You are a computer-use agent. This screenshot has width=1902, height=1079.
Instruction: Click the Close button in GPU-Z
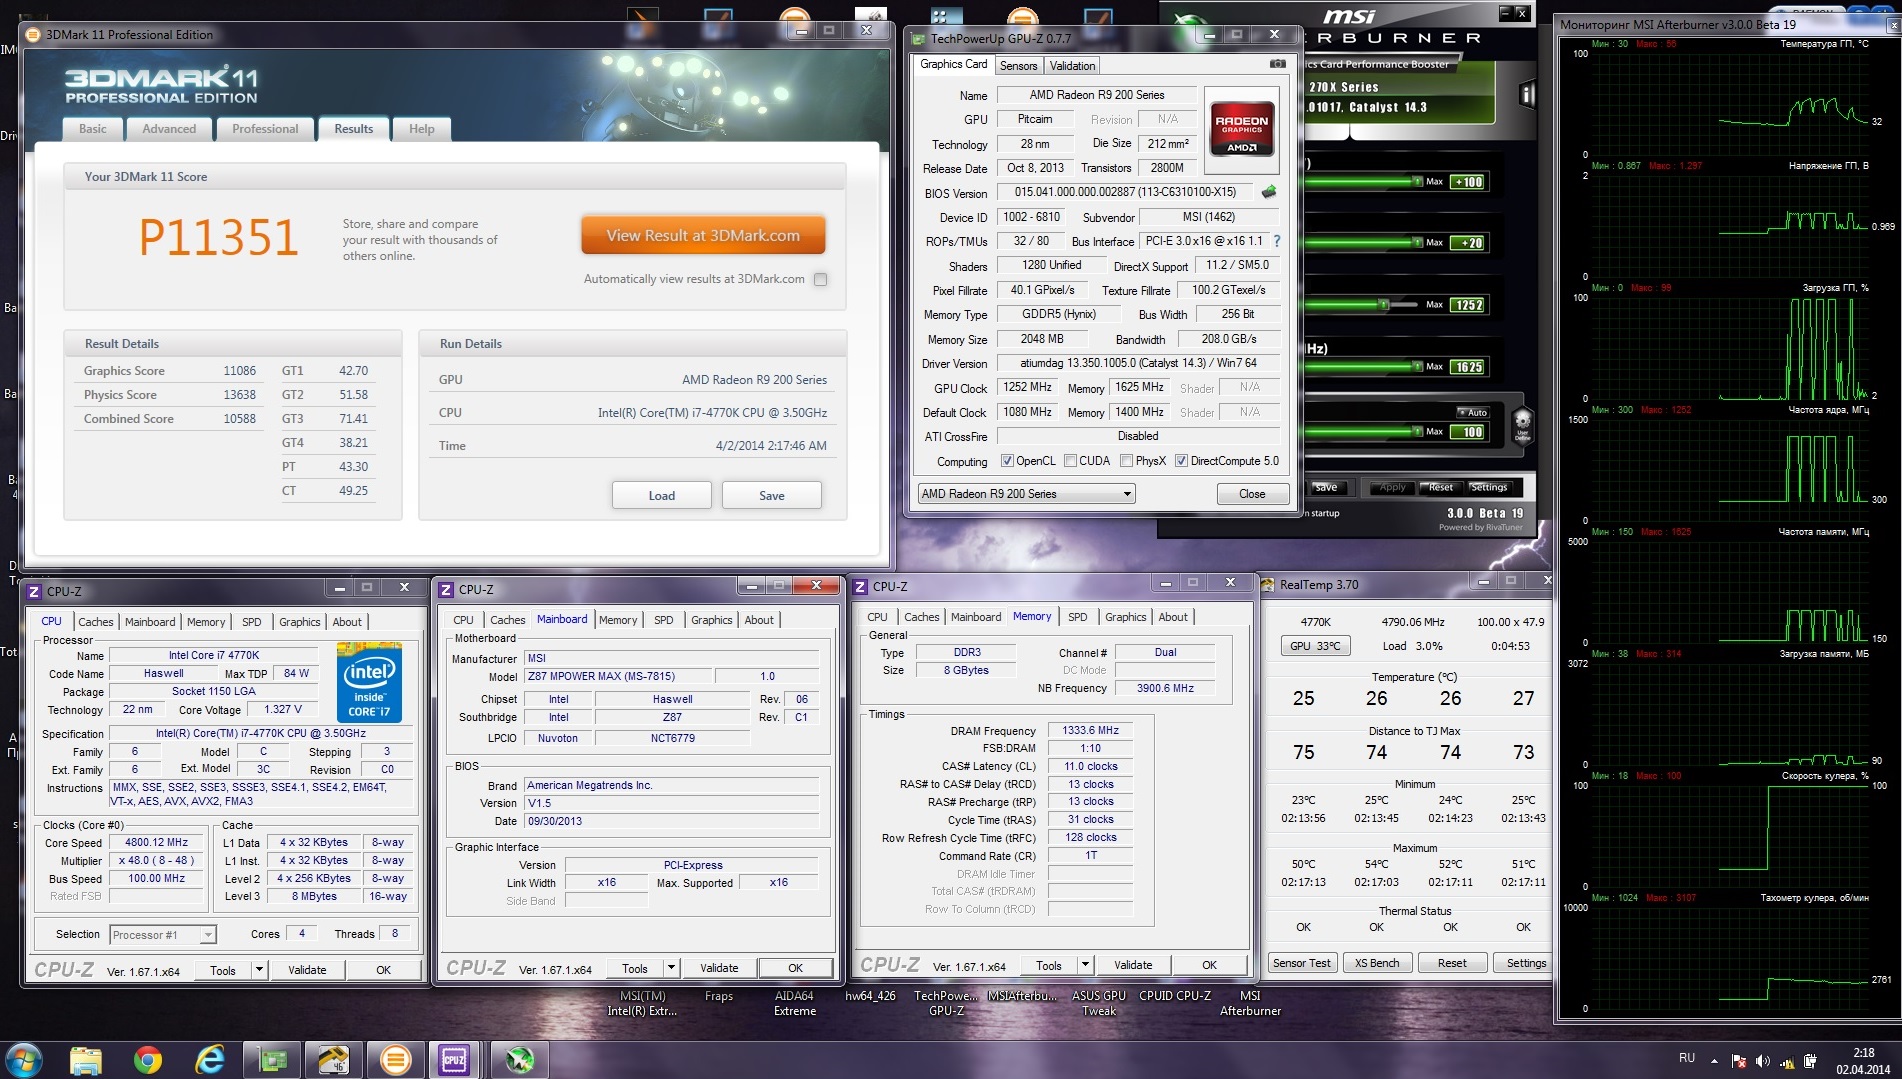[x=1252, y=494]
